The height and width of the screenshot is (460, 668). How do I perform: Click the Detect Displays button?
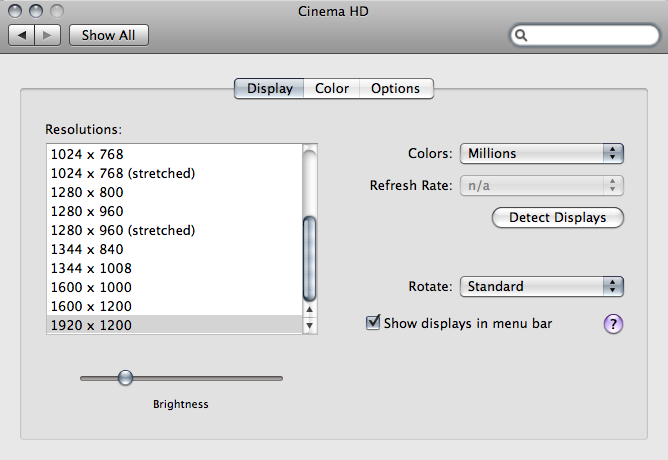tap(558, 218)
